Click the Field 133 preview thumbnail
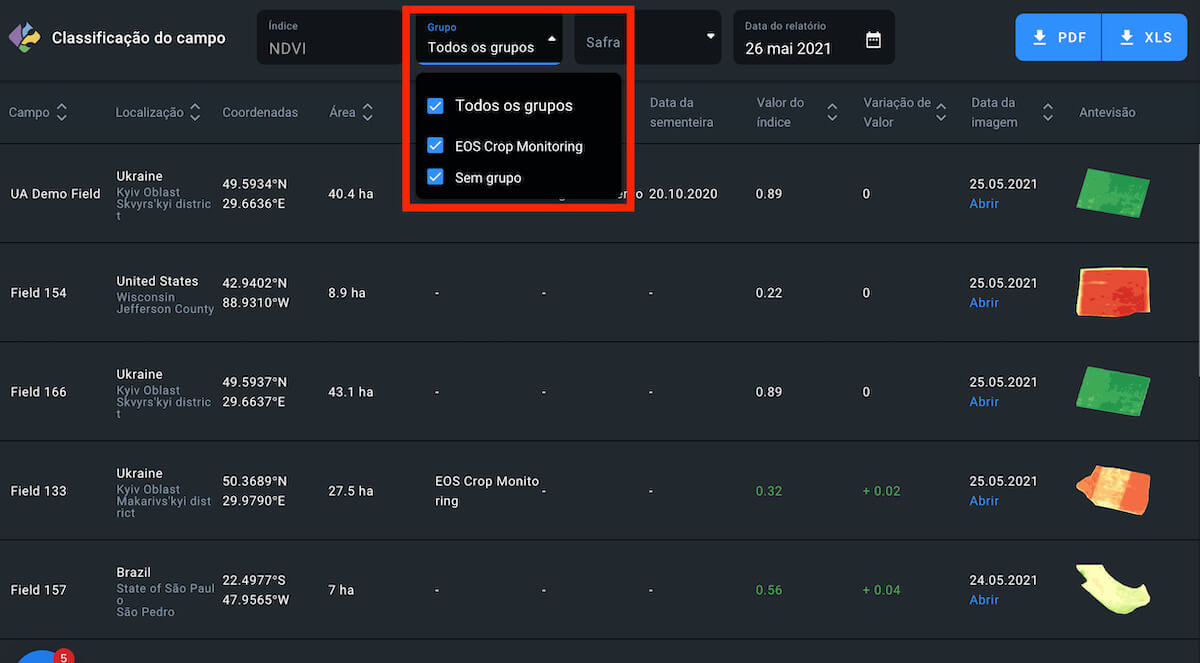This screenshot has height=663, width=1200. 1113,490
